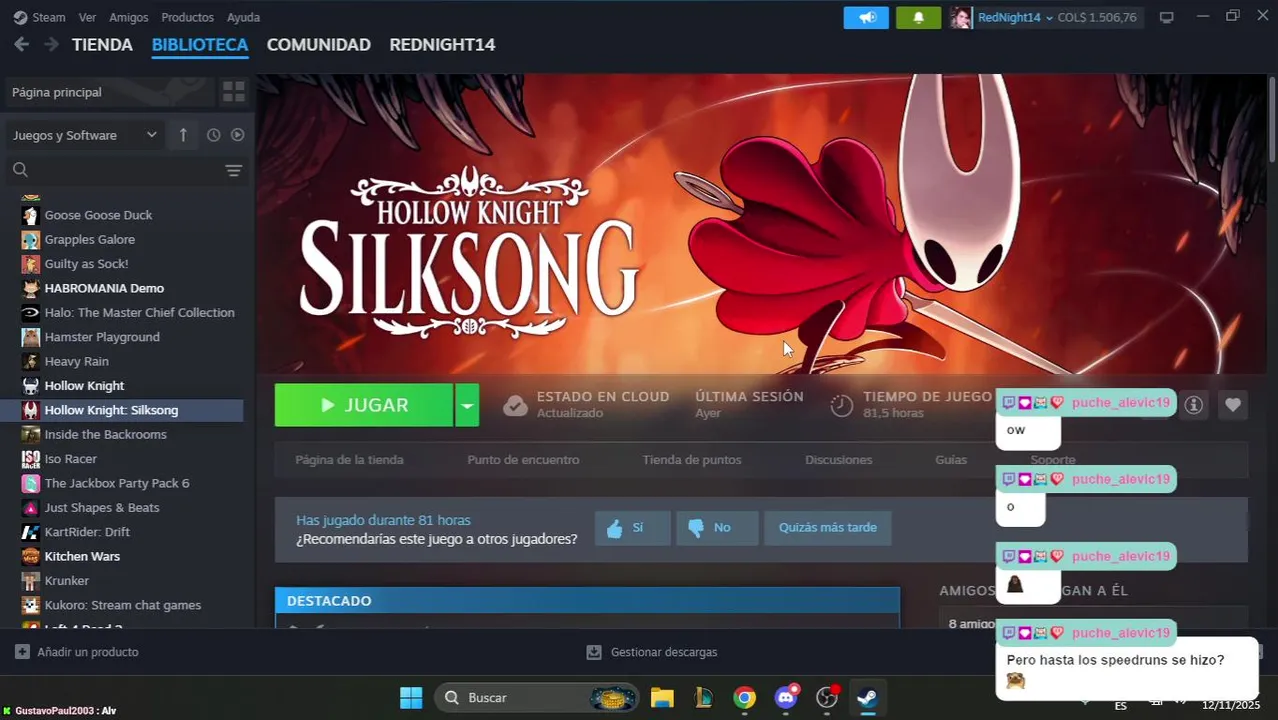Go to Página principal of library
1278x720 pixels.
pos(108,92)
